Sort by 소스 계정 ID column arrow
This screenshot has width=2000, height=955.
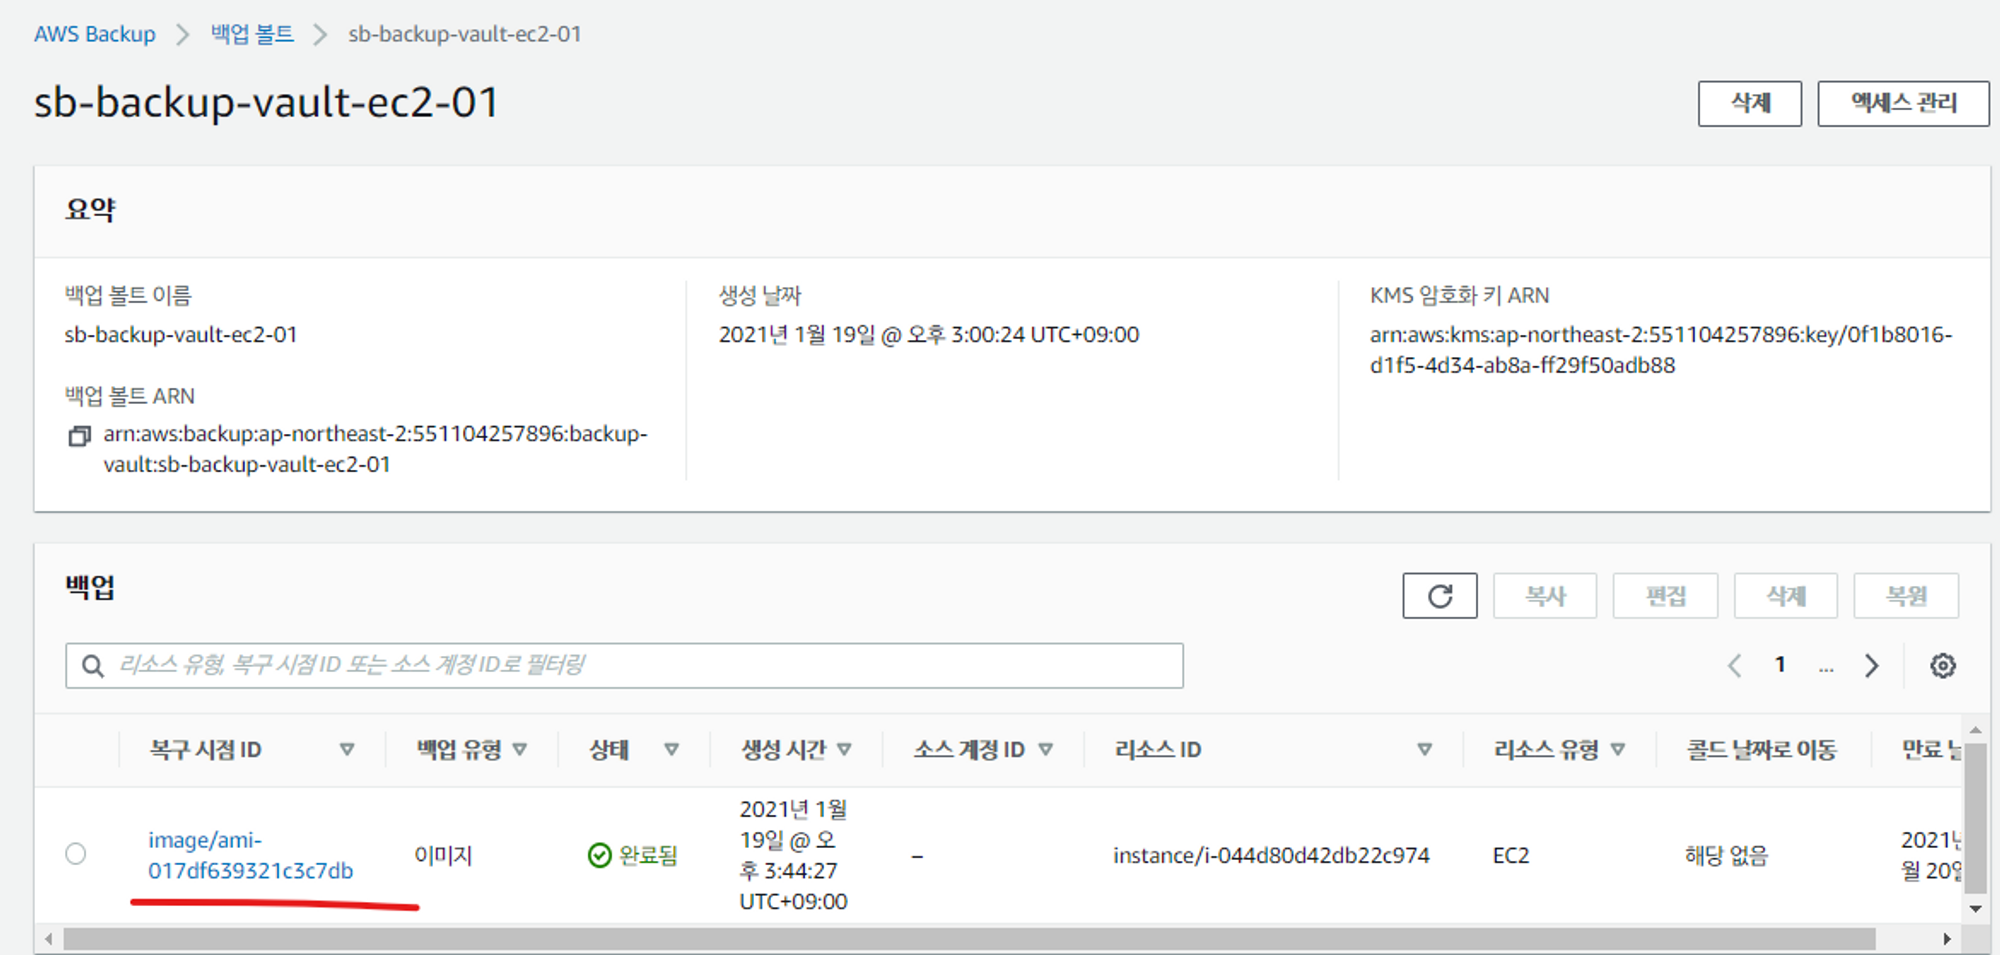1046,749
